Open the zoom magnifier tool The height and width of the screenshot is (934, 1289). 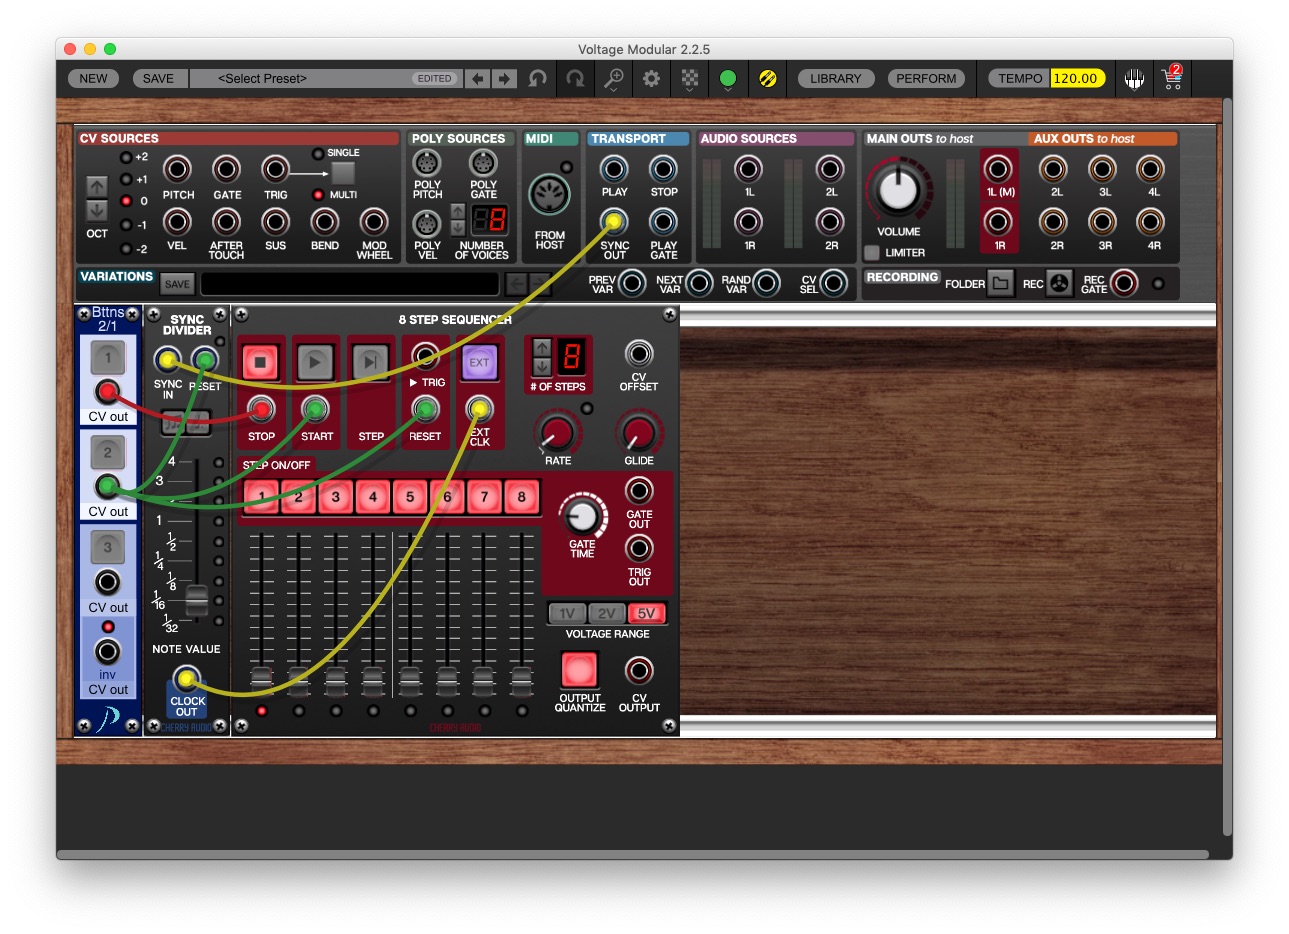[614, 78]
